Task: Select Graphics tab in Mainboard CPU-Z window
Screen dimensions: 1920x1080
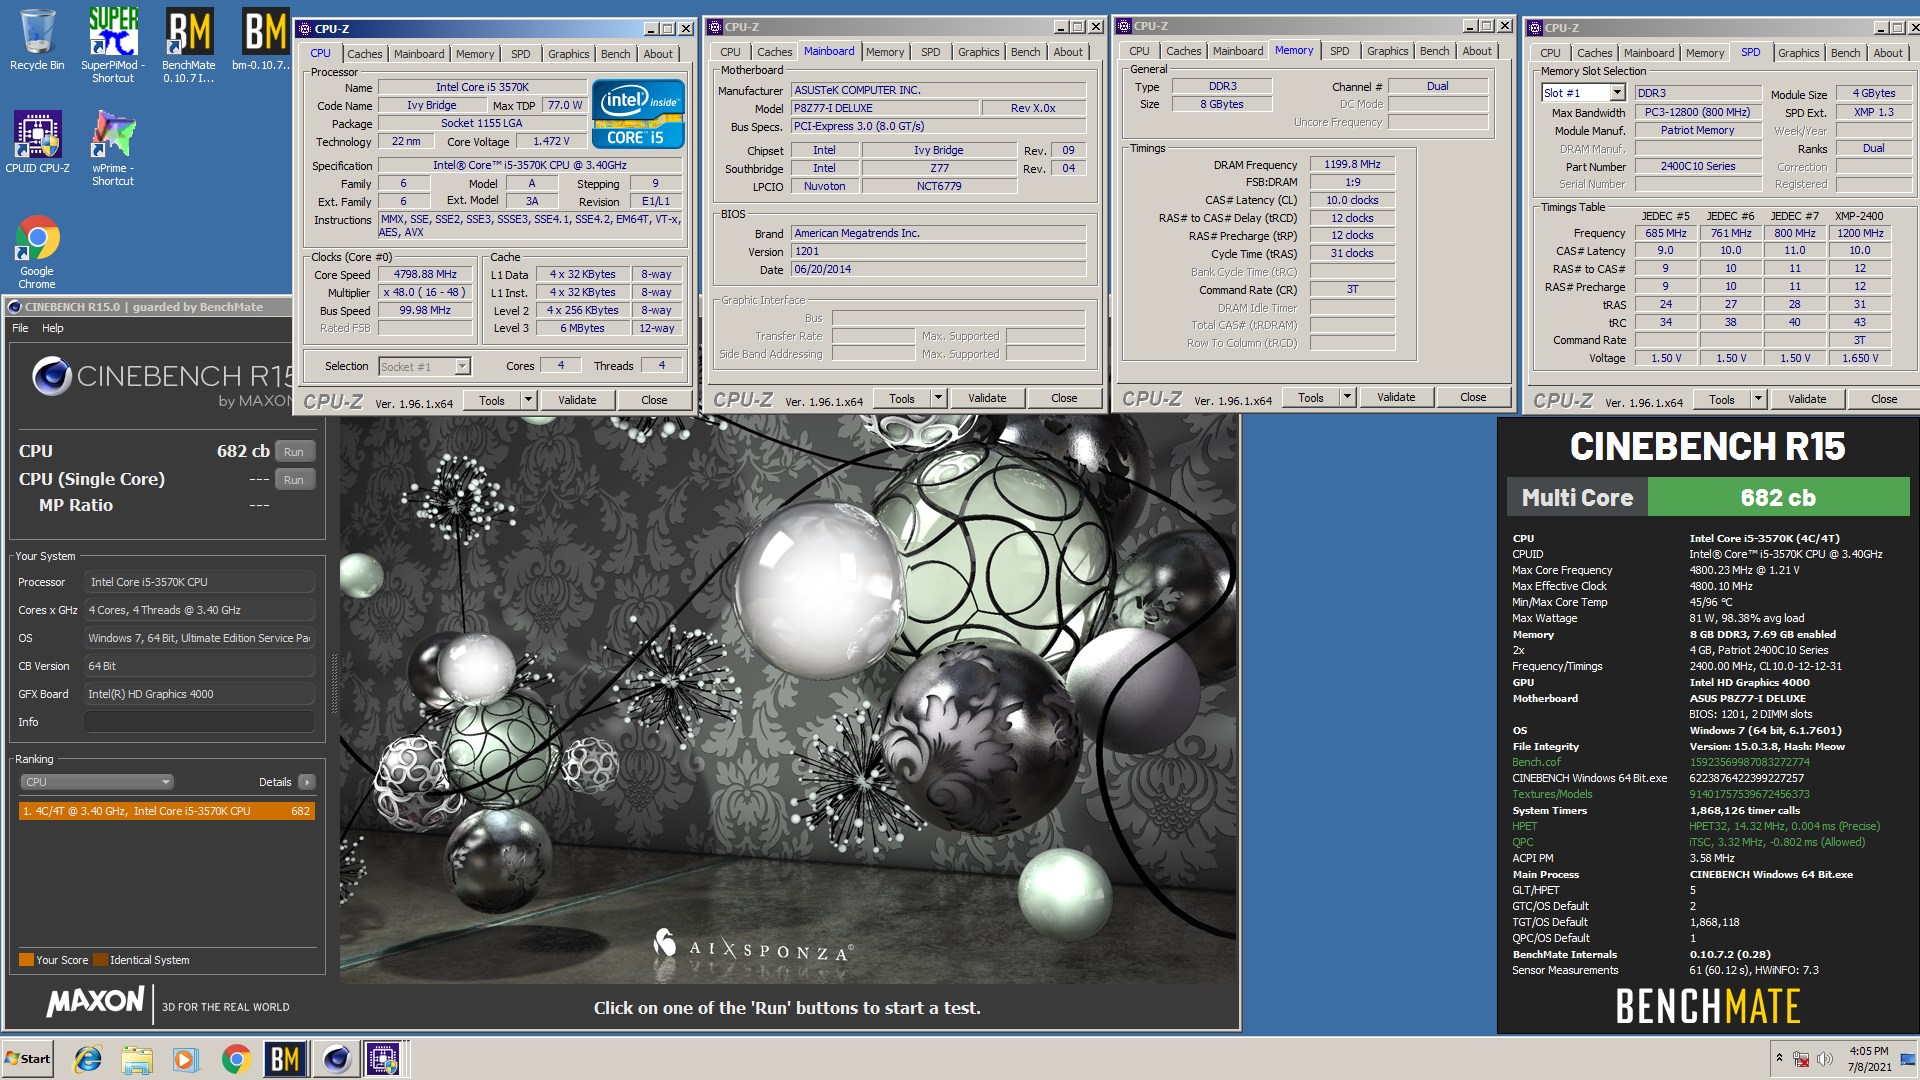Action: [x=978, y=52]
